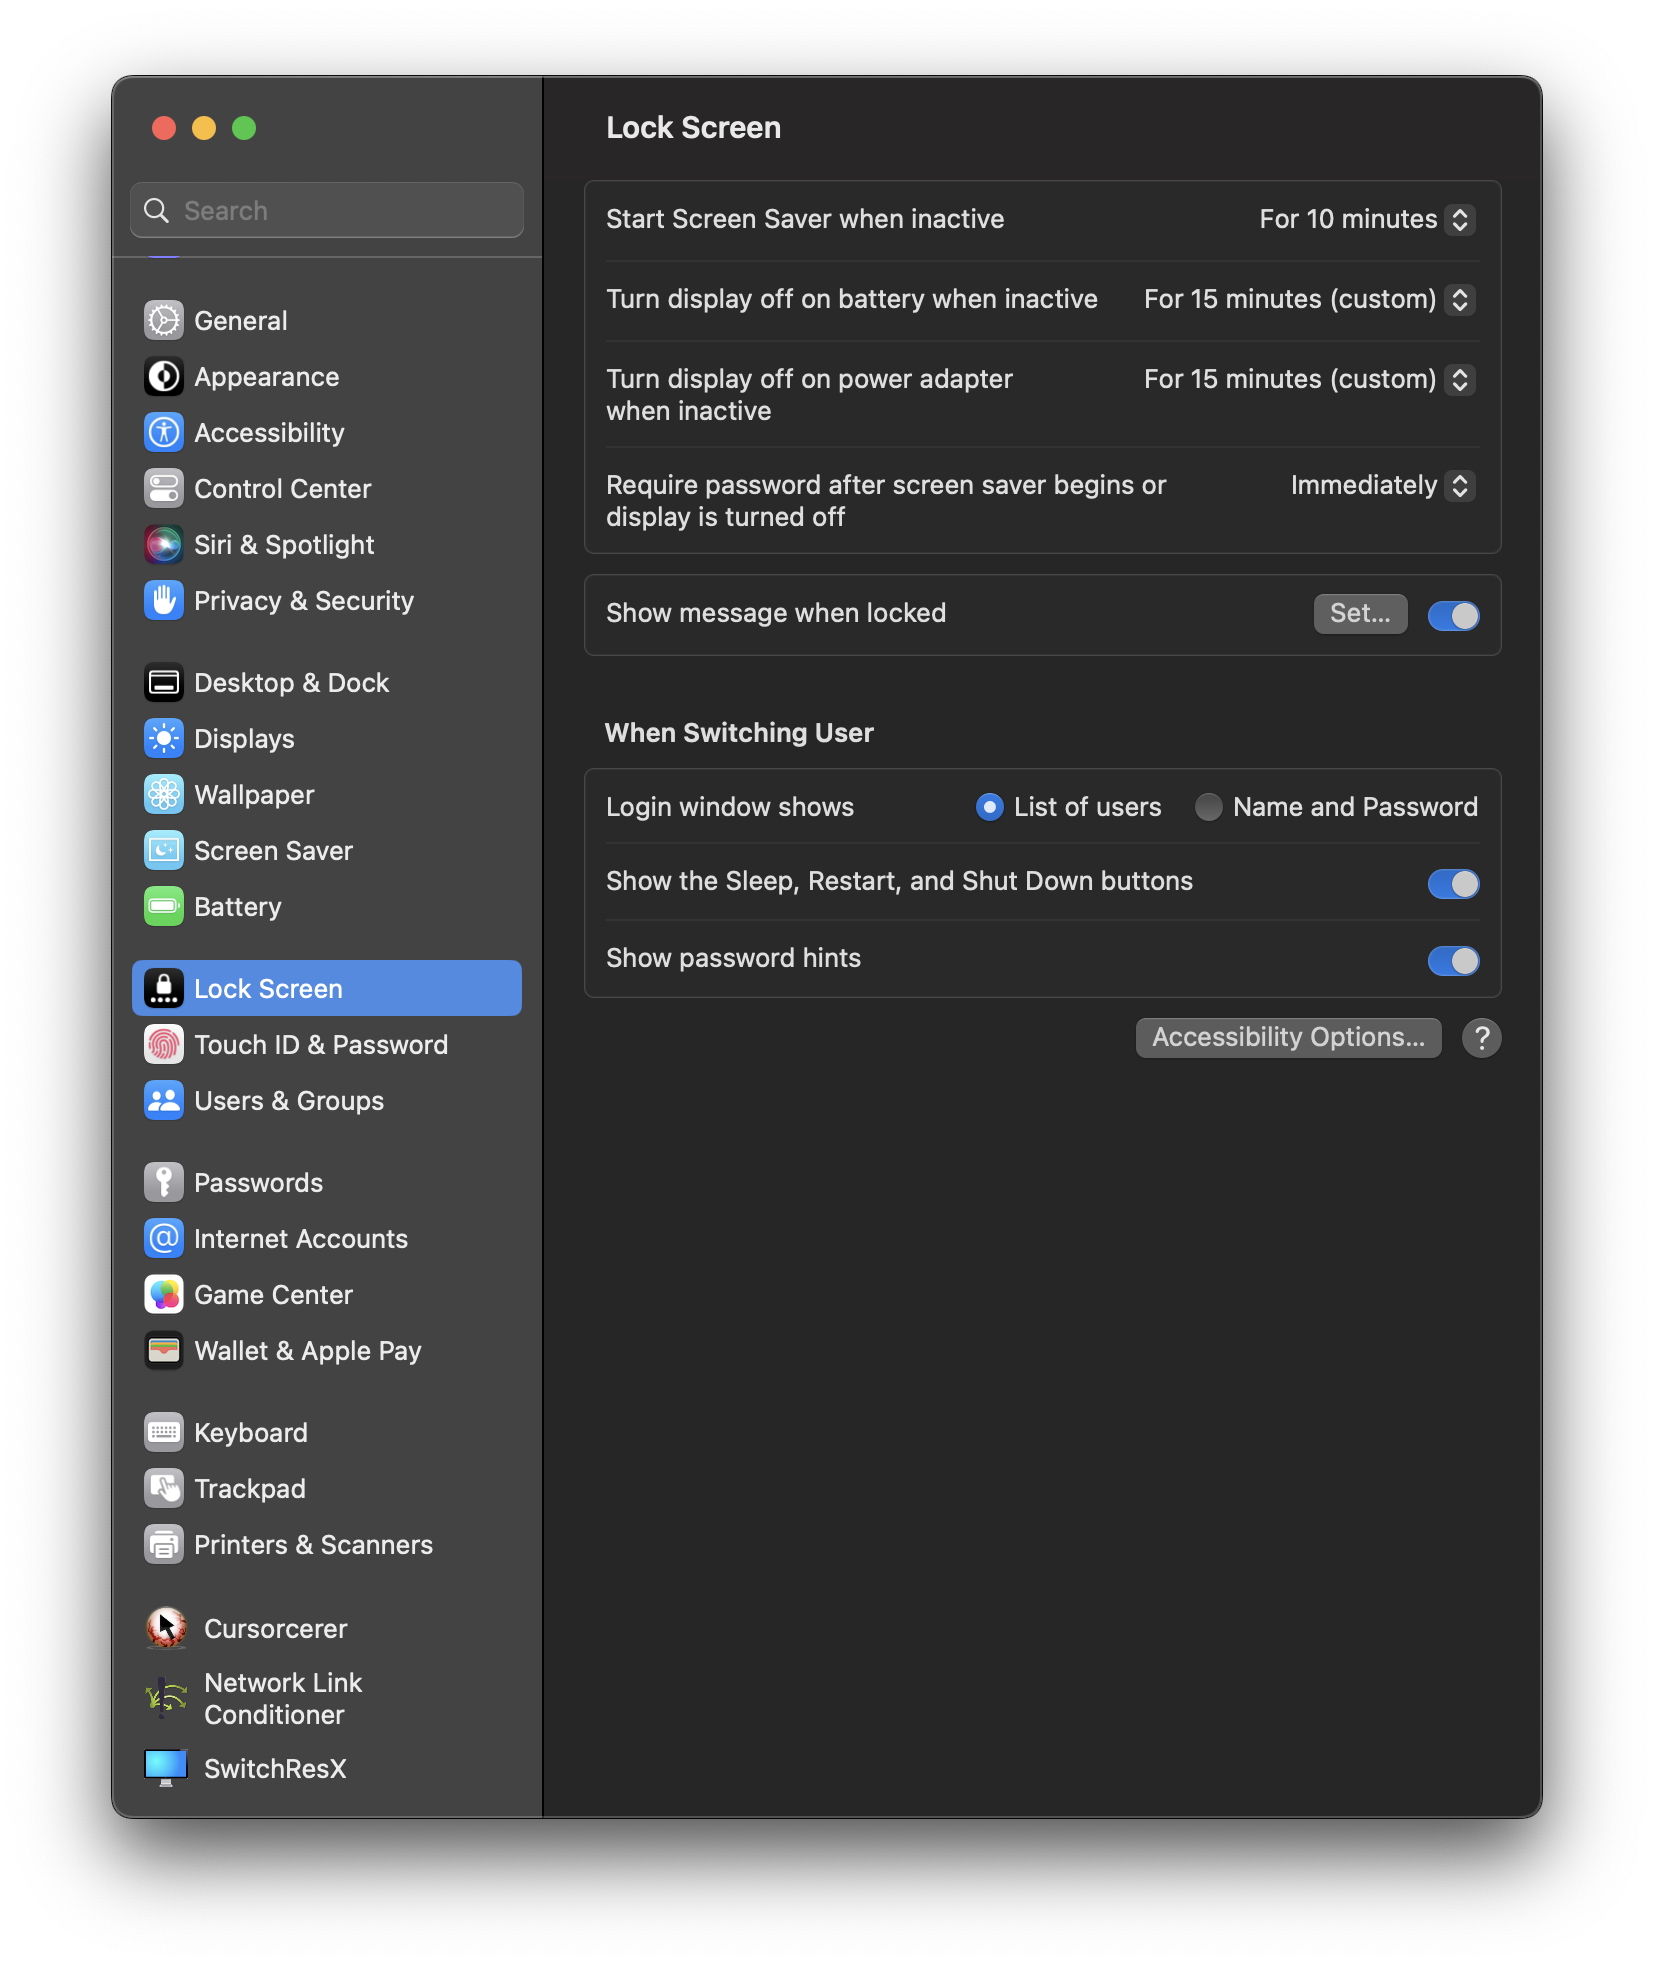Click the Wallpaper flower icon

164,795
